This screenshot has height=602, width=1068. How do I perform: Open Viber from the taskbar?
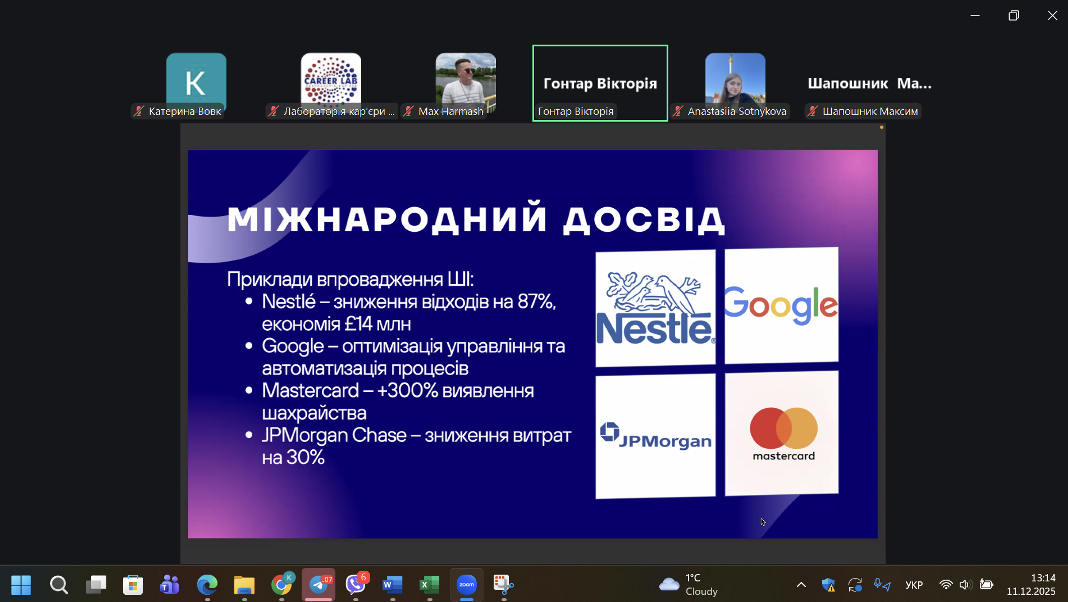coord(355,585)
